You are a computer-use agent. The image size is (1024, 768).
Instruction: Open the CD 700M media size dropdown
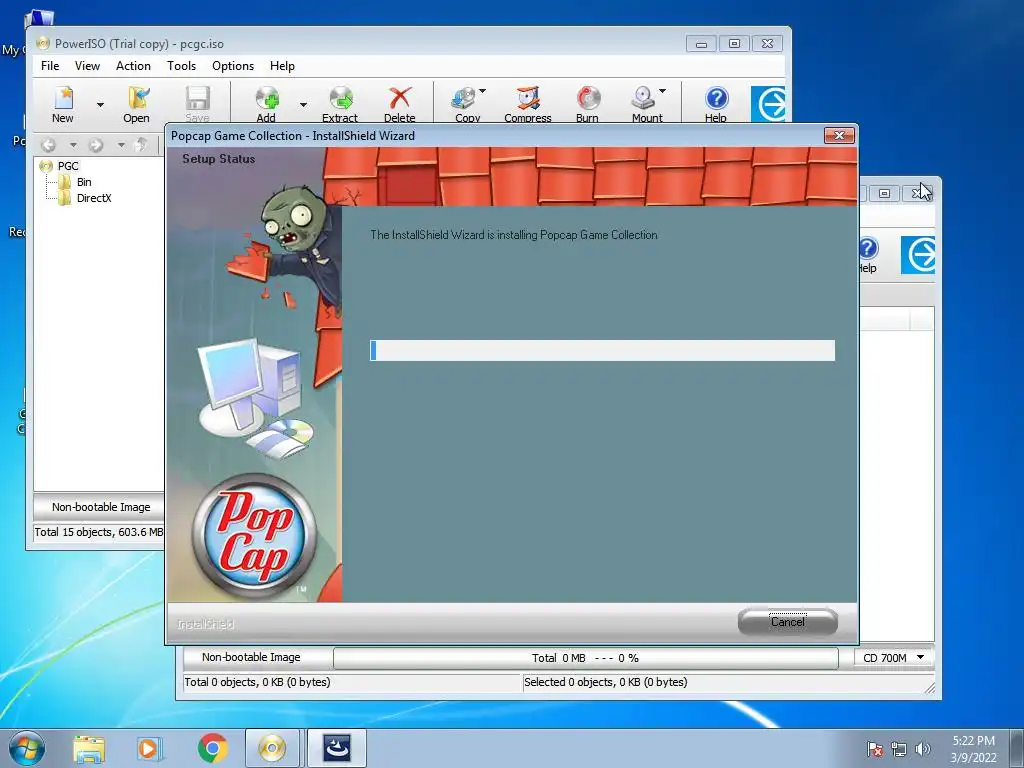(893, 658)
